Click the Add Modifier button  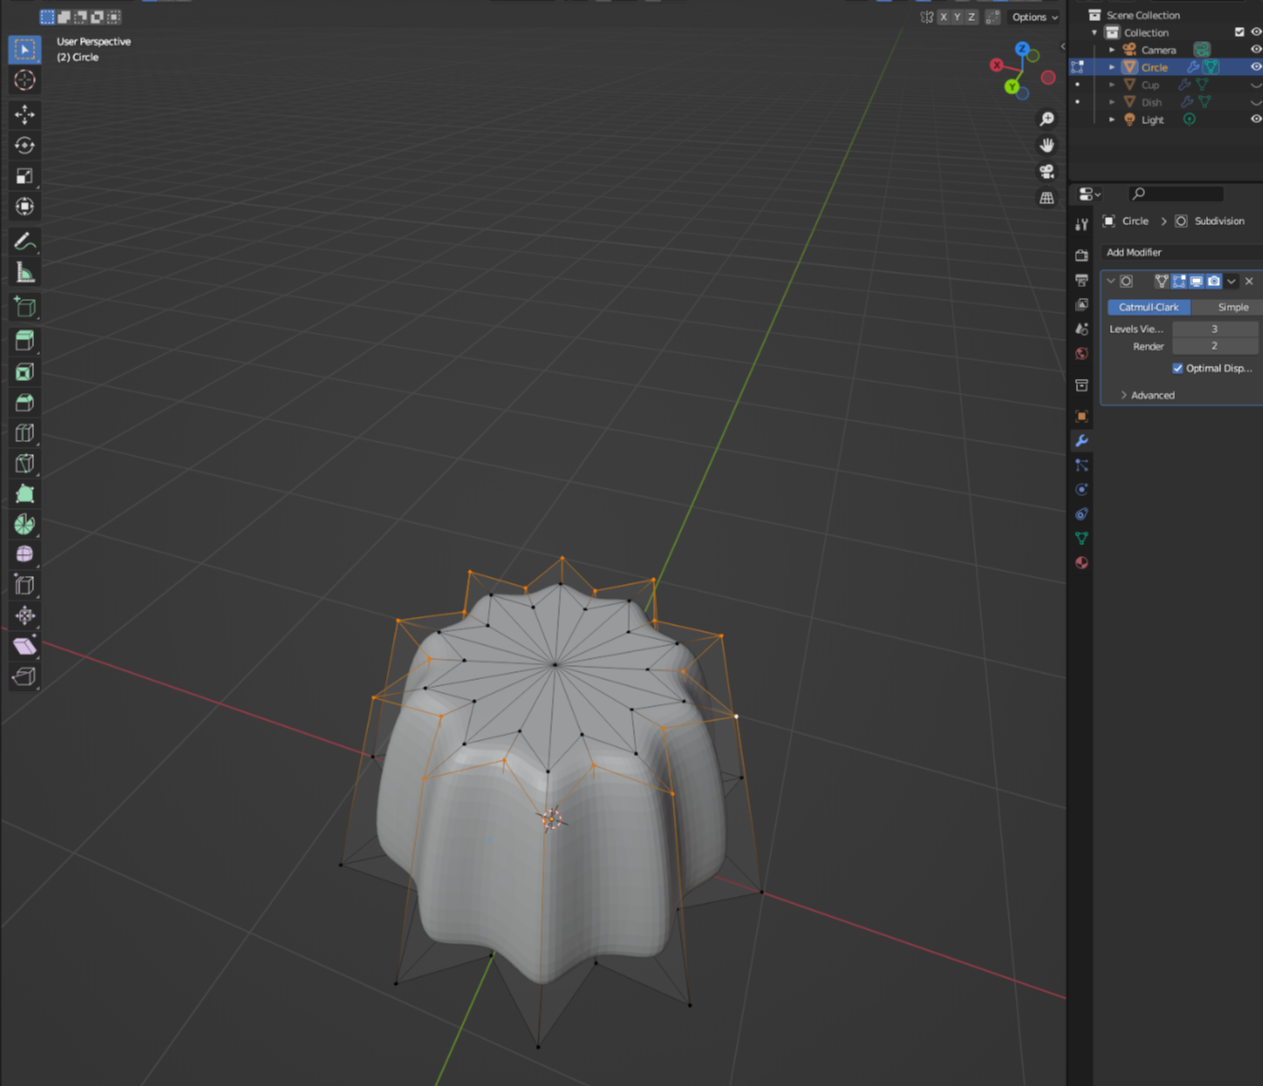click(x=1181, y=252)
